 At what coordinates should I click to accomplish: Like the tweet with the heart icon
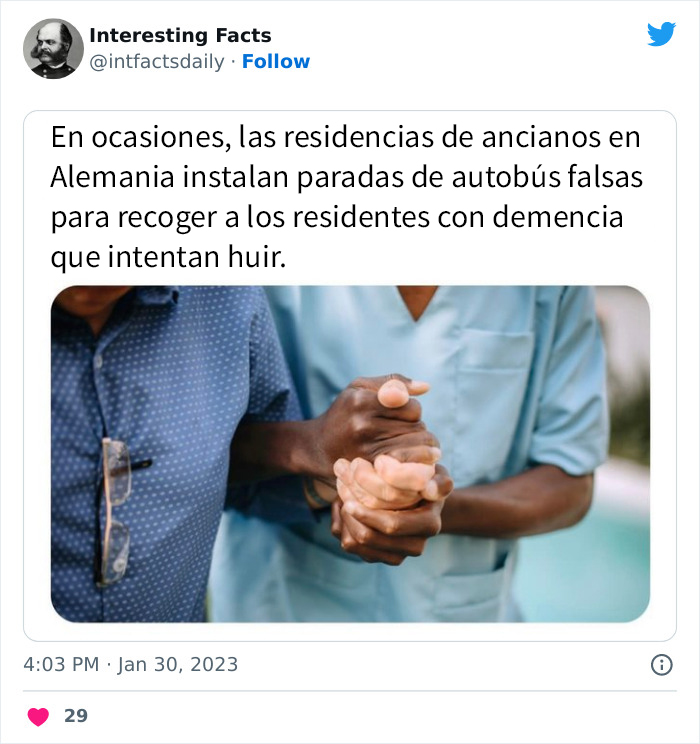pyautogui.click(x=38, y=716)
